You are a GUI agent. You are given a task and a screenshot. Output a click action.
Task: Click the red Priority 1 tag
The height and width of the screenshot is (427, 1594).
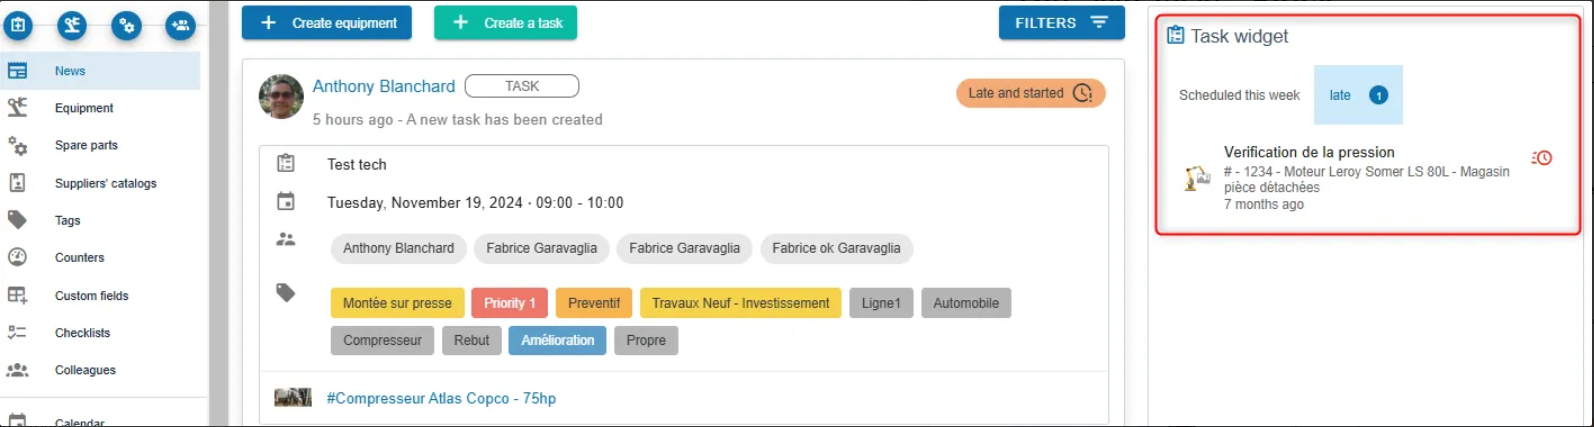pos(509,303)
